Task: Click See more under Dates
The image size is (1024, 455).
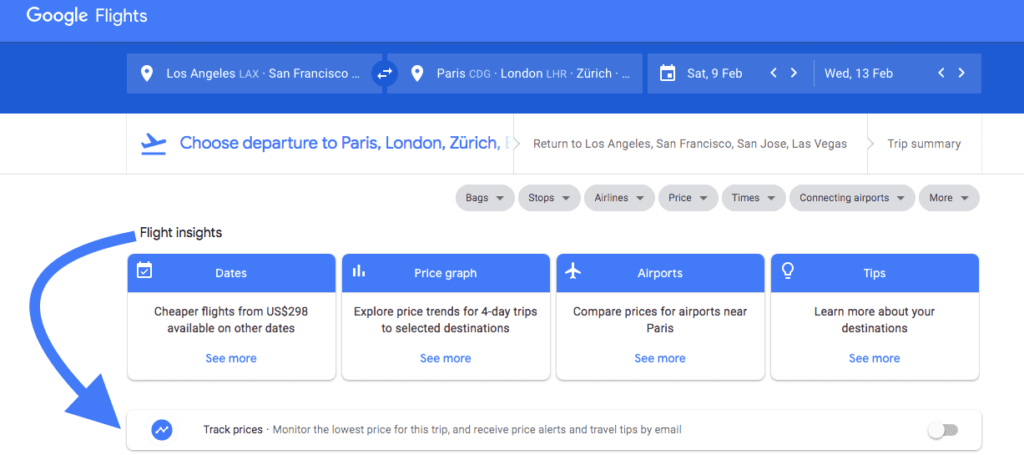Action: point(231,358)
